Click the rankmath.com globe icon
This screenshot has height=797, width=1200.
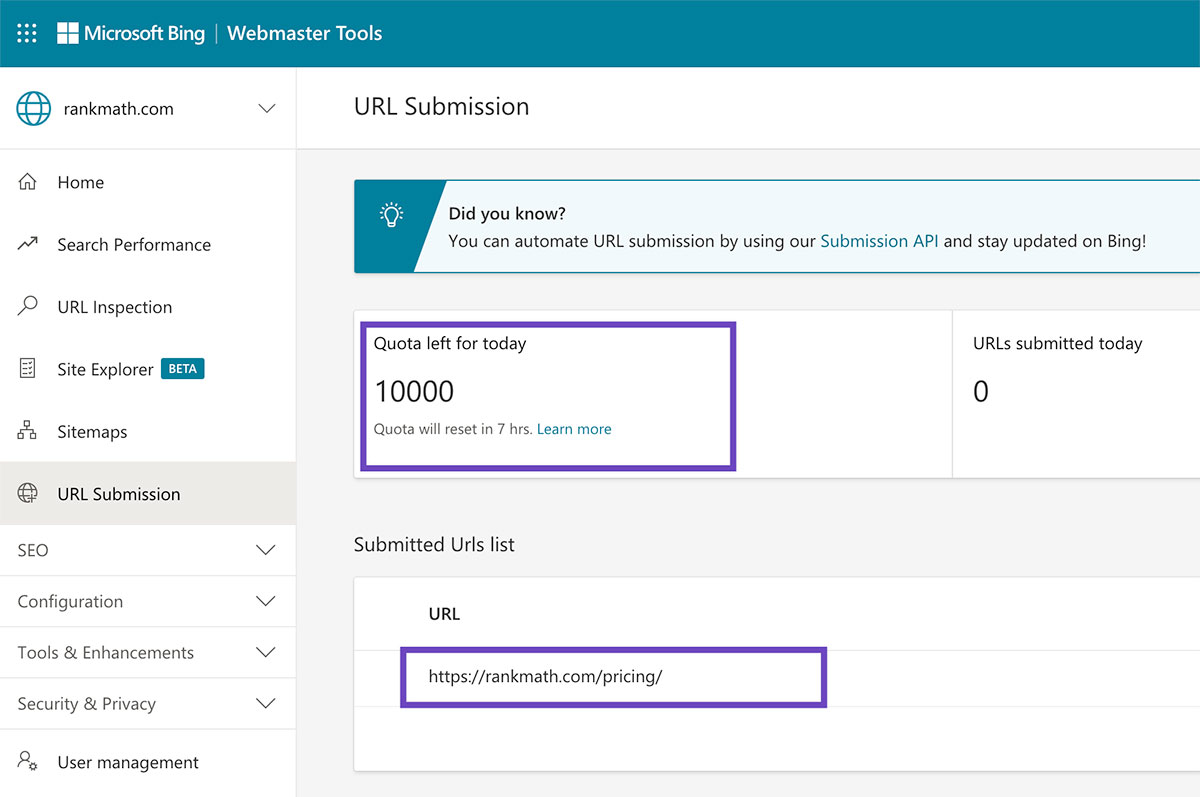(x=33, y=109)
